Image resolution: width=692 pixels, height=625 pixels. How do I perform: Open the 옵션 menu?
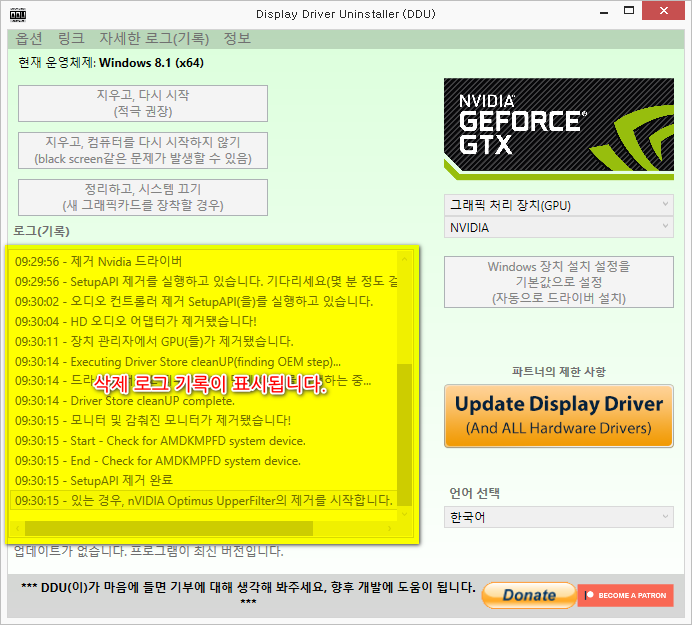(29, 39)
